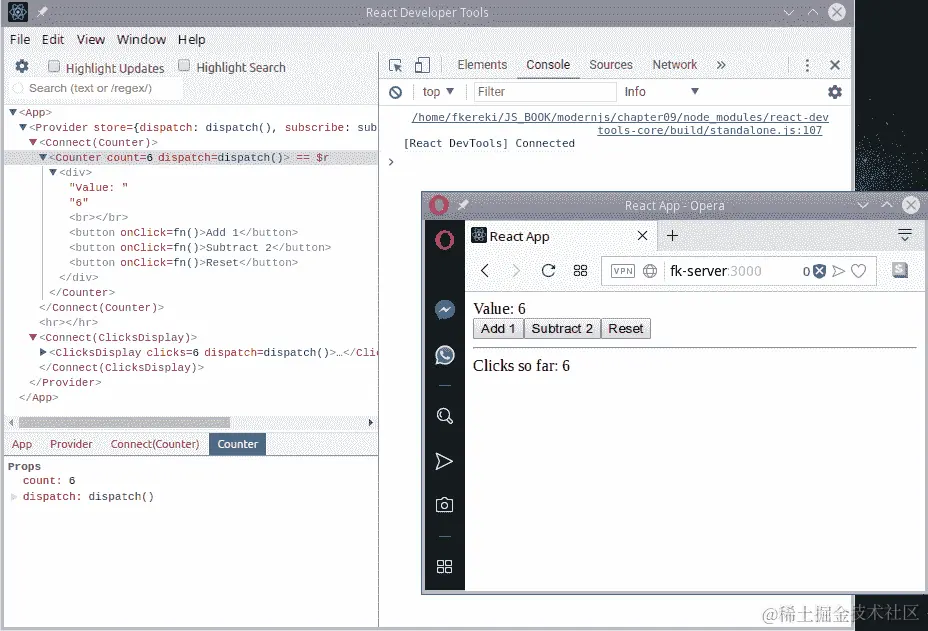The height and width of the screenshot is (631, 928).
Task: Open speed dial grid in Opera sidebar
Action: coord(444,566)
